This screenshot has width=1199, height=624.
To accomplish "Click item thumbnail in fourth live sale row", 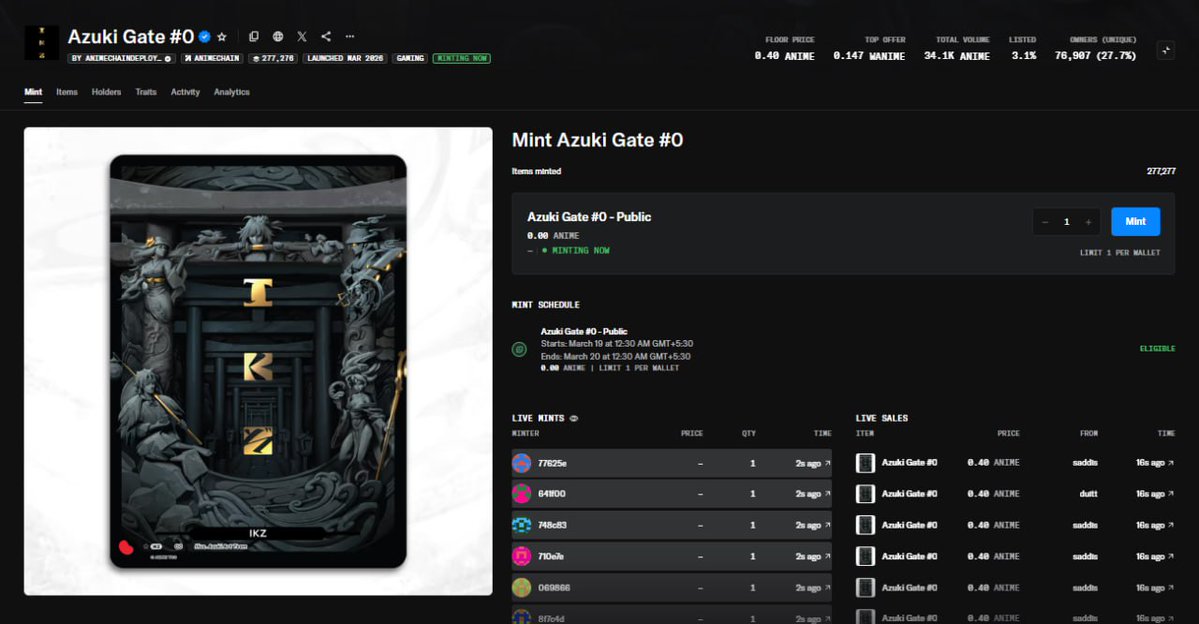I will [x=865, y=556].
